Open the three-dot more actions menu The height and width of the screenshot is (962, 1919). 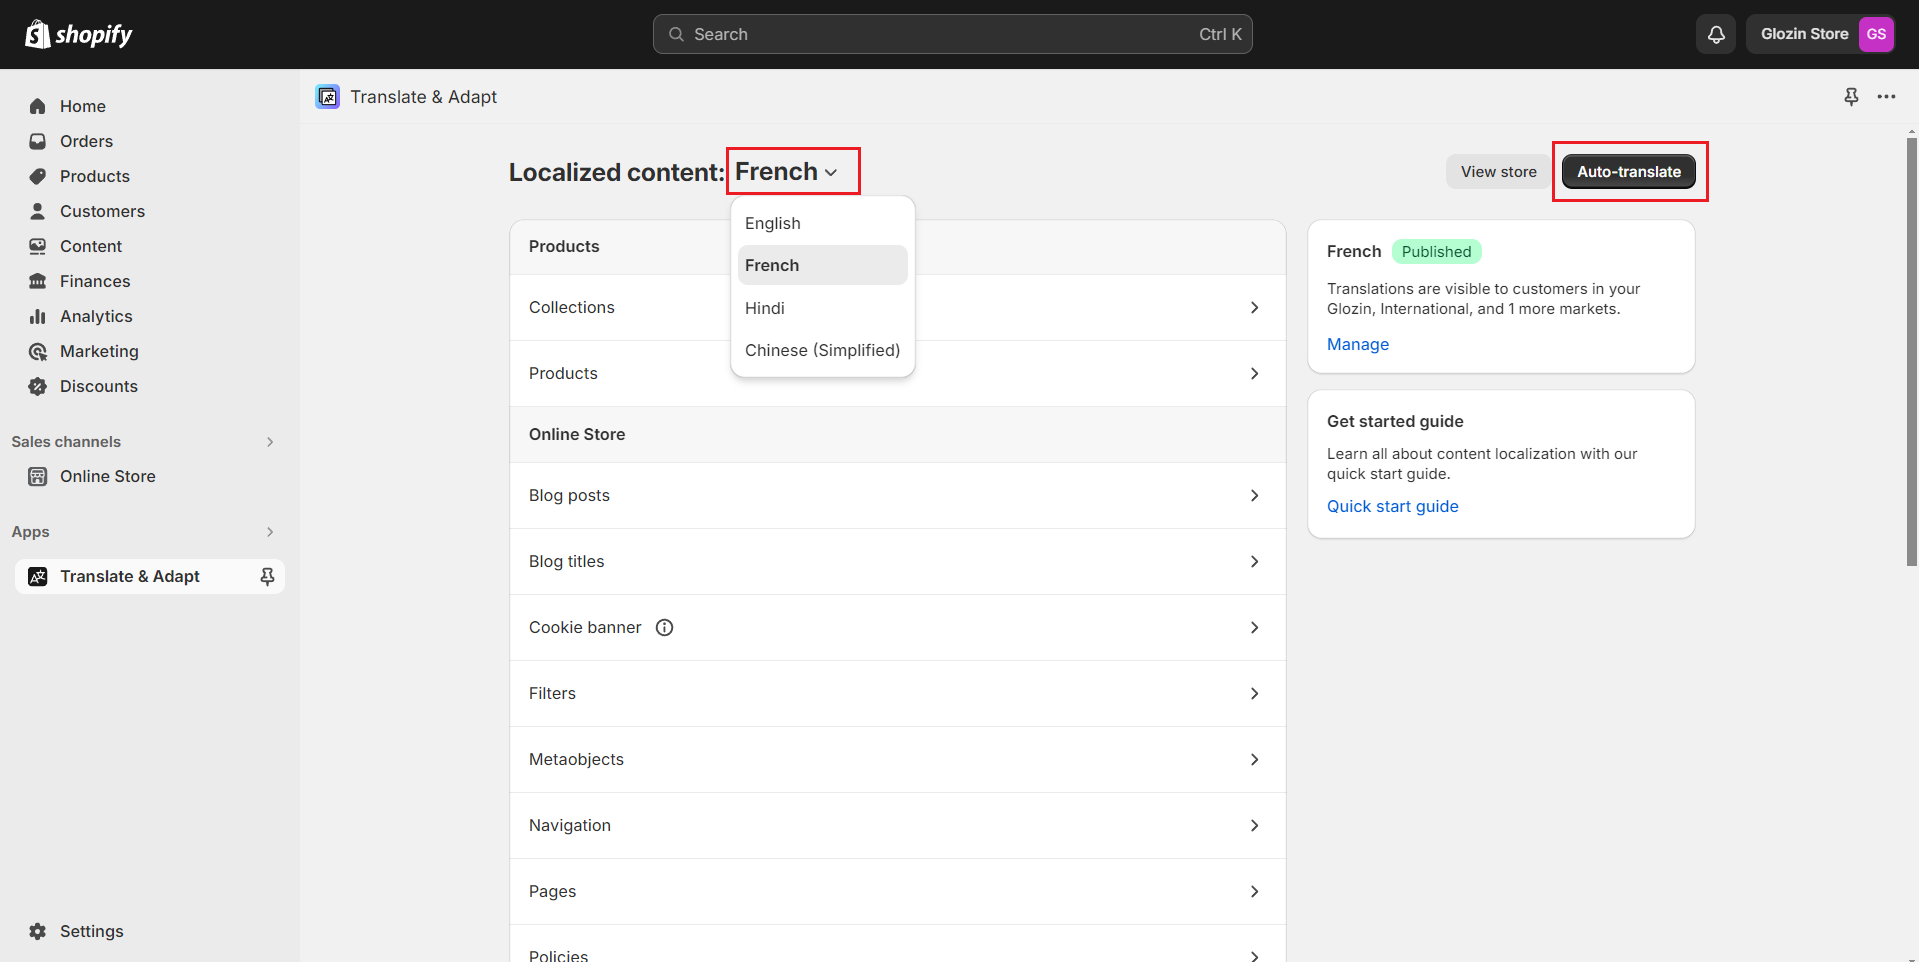[1886, 97]
